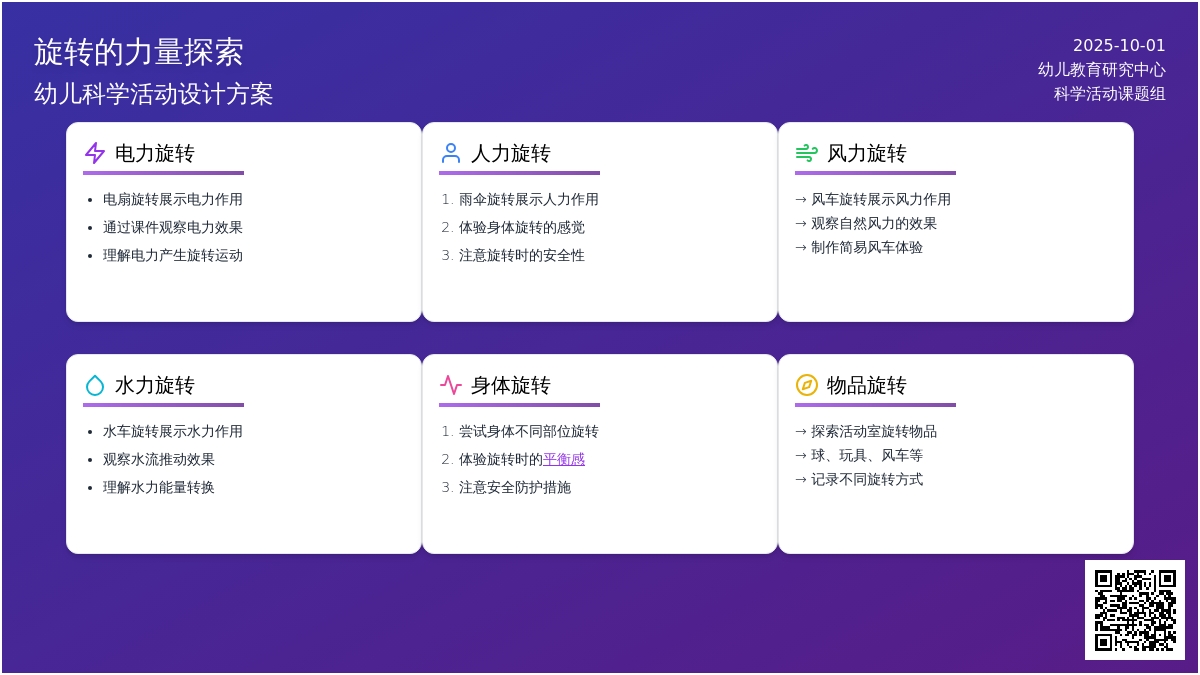Screen dimensions: 1200x675
Task: Click the lightning bolt icon beside 电力旋转
Action: [95, 153]
